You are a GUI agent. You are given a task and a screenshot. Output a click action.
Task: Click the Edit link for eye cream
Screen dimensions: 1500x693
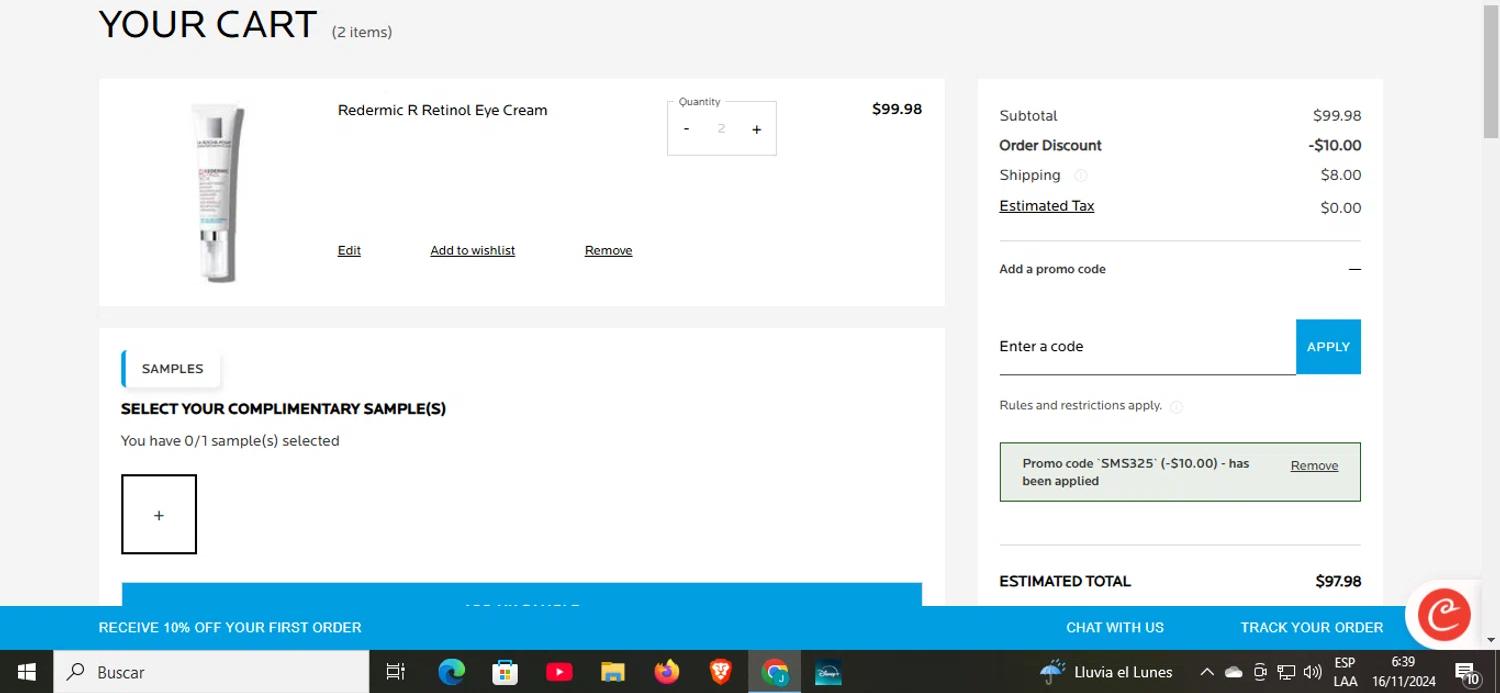click(349, 251)
